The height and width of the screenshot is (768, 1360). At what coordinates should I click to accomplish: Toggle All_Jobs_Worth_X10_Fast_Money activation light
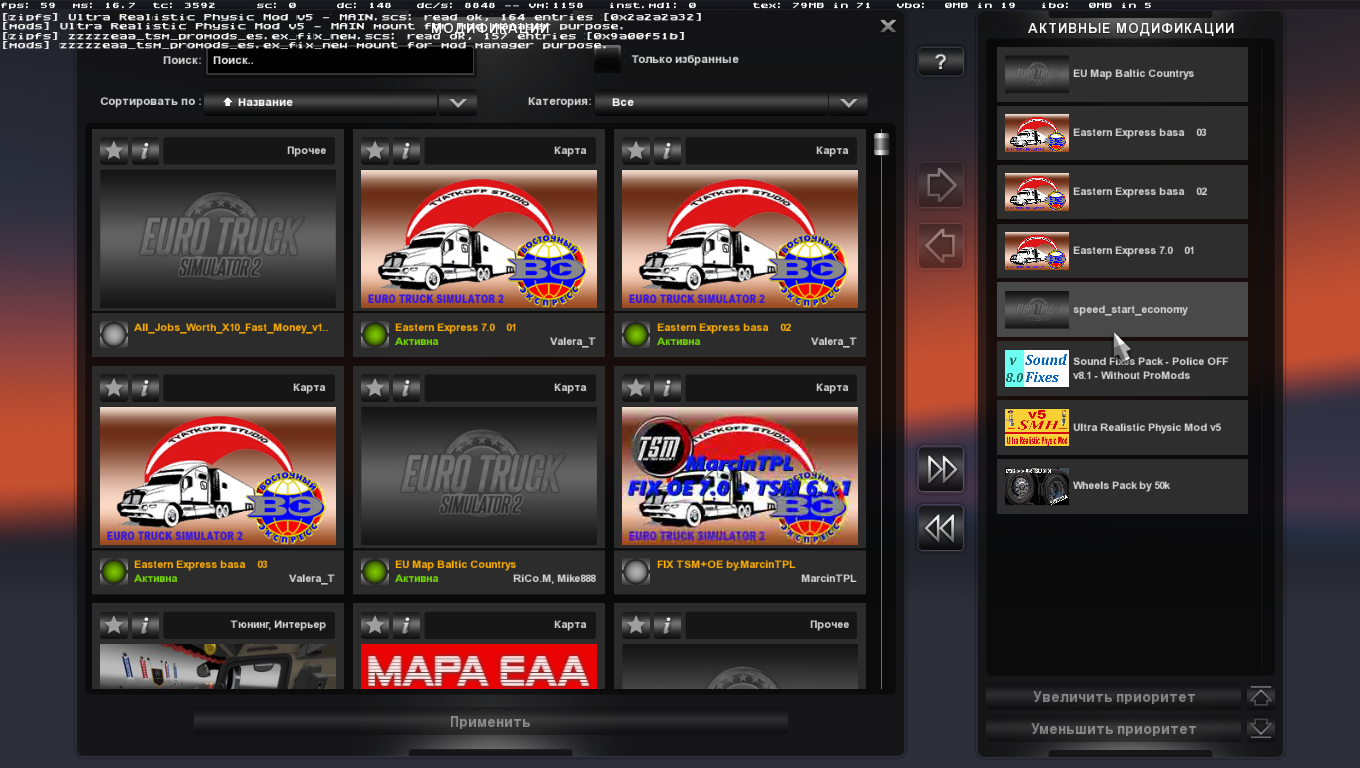(114, 334)
